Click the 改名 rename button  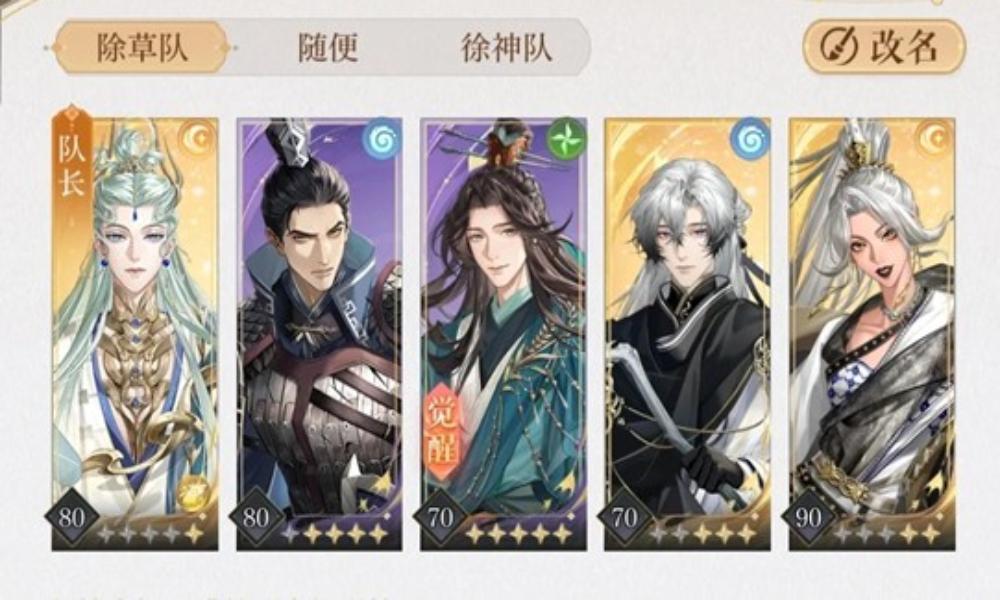pyautogui.click(x=884, y=46)
